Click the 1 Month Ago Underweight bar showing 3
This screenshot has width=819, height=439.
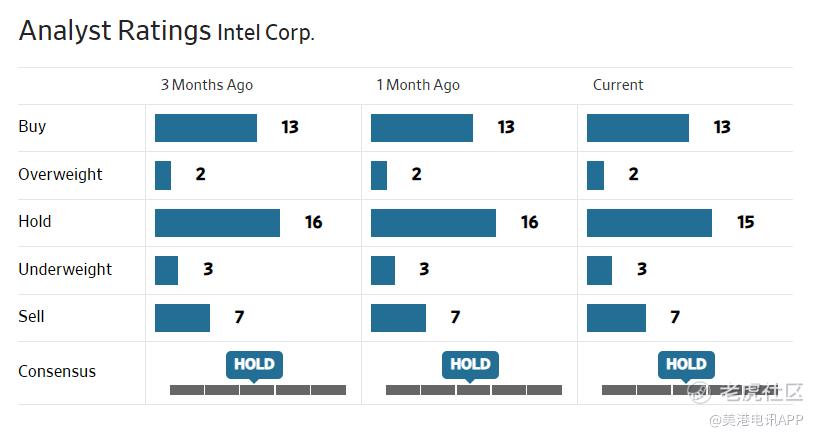(383, 270)
